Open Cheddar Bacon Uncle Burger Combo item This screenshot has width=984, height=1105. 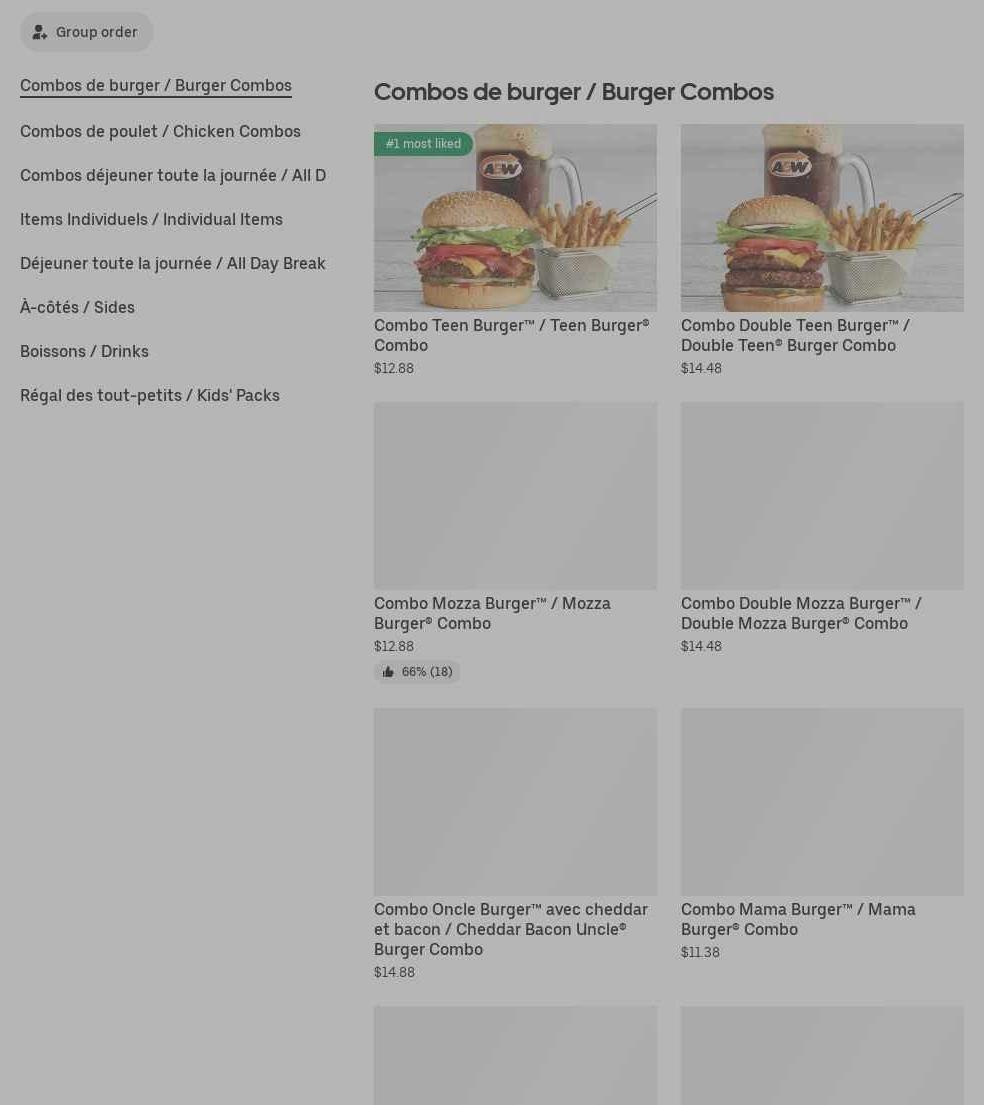[x=511, y=930]
